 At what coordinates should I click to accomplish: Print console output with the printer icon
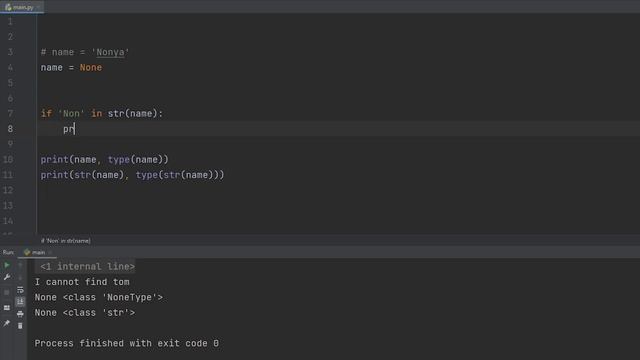click(x=20, y=314)
